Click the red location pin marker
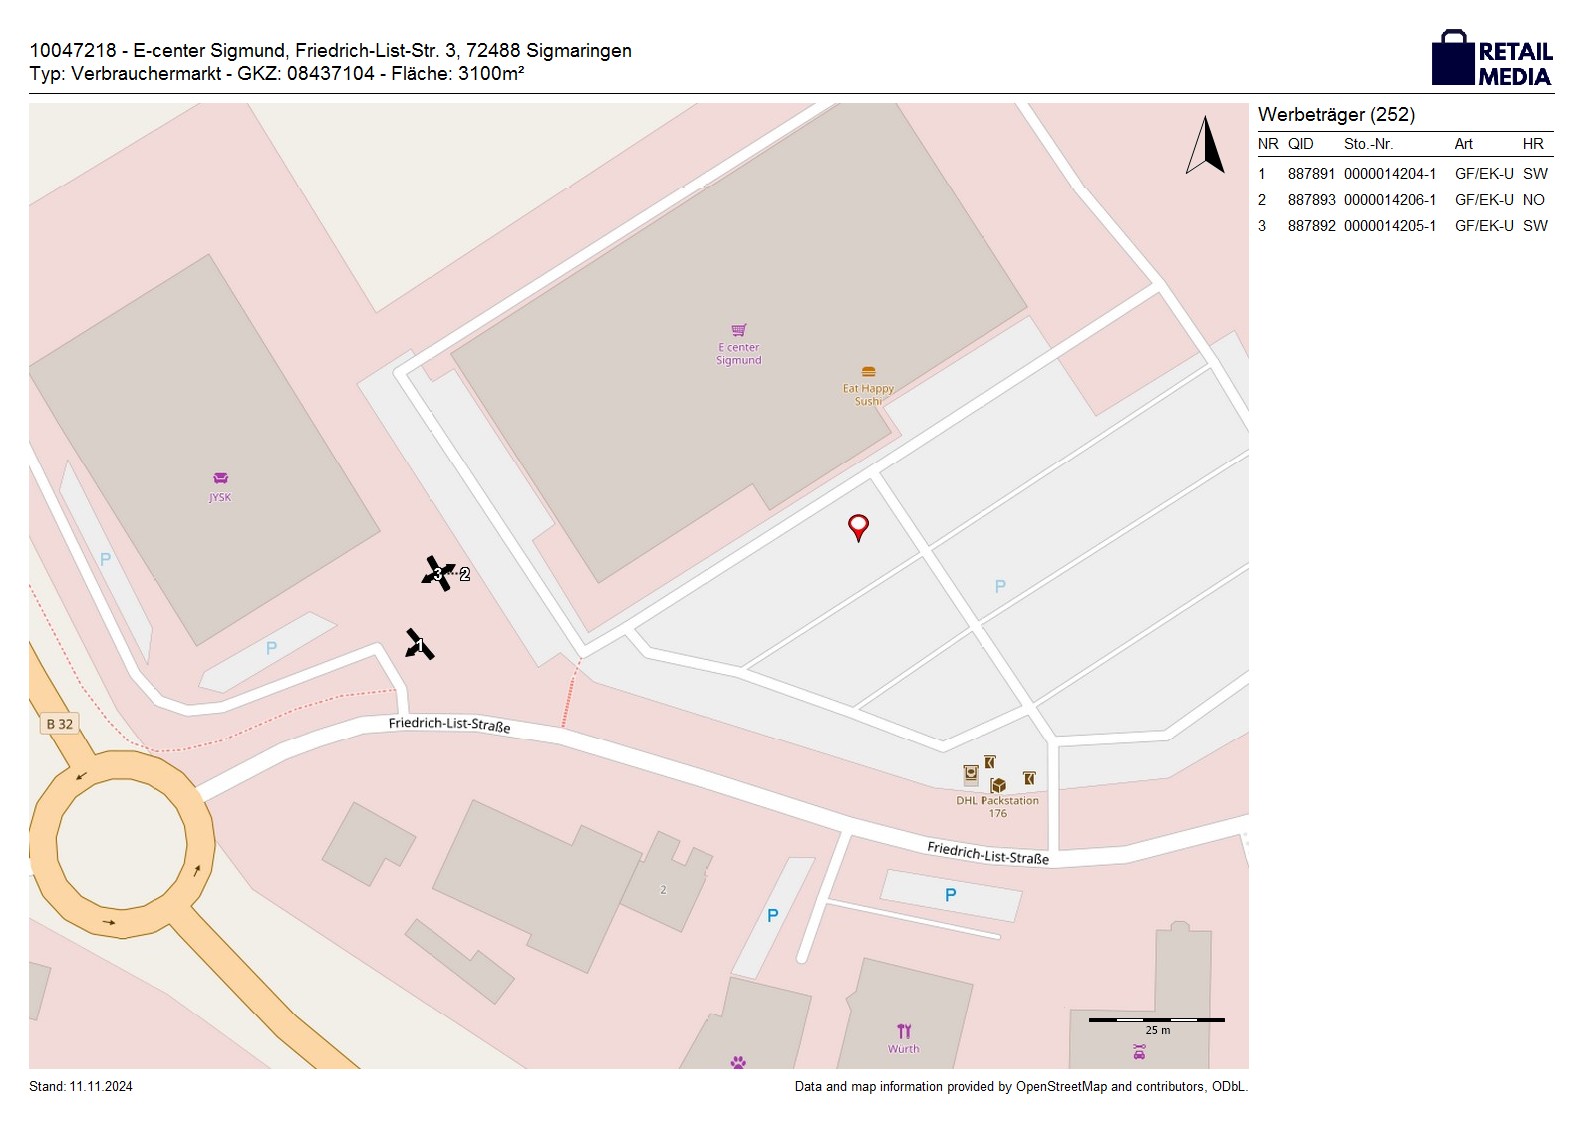The image size is (1587, 1123). [x=858, y=526]
